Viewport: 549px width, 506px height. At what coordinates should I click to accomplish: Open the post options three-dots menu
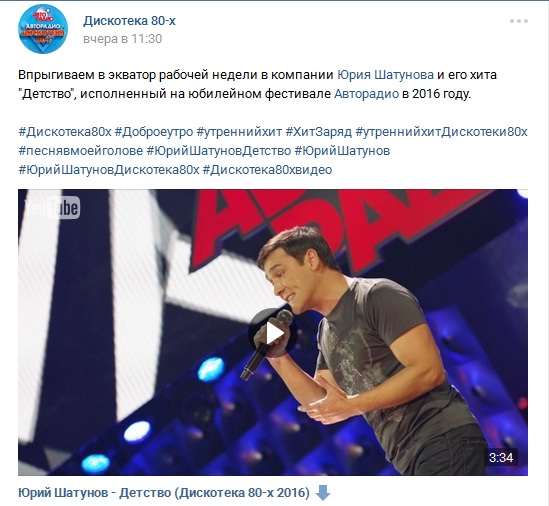click(519, 21)
